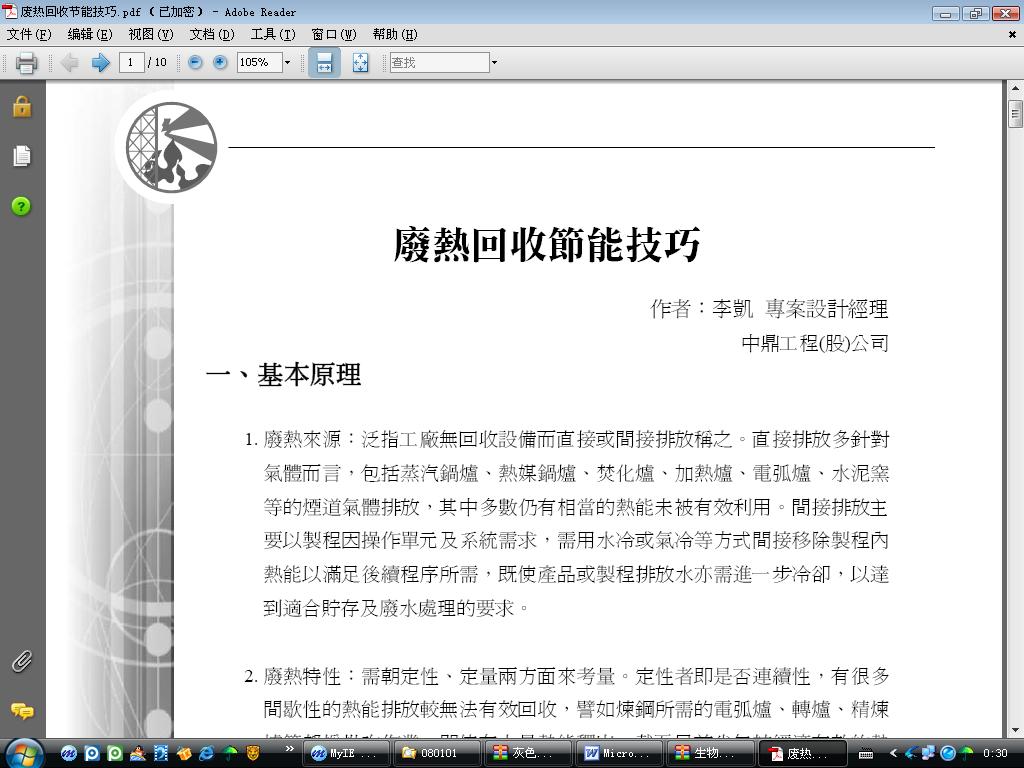Click the Internet Explorer quick launch icon
1024x768 pixels.
(206, 754)
